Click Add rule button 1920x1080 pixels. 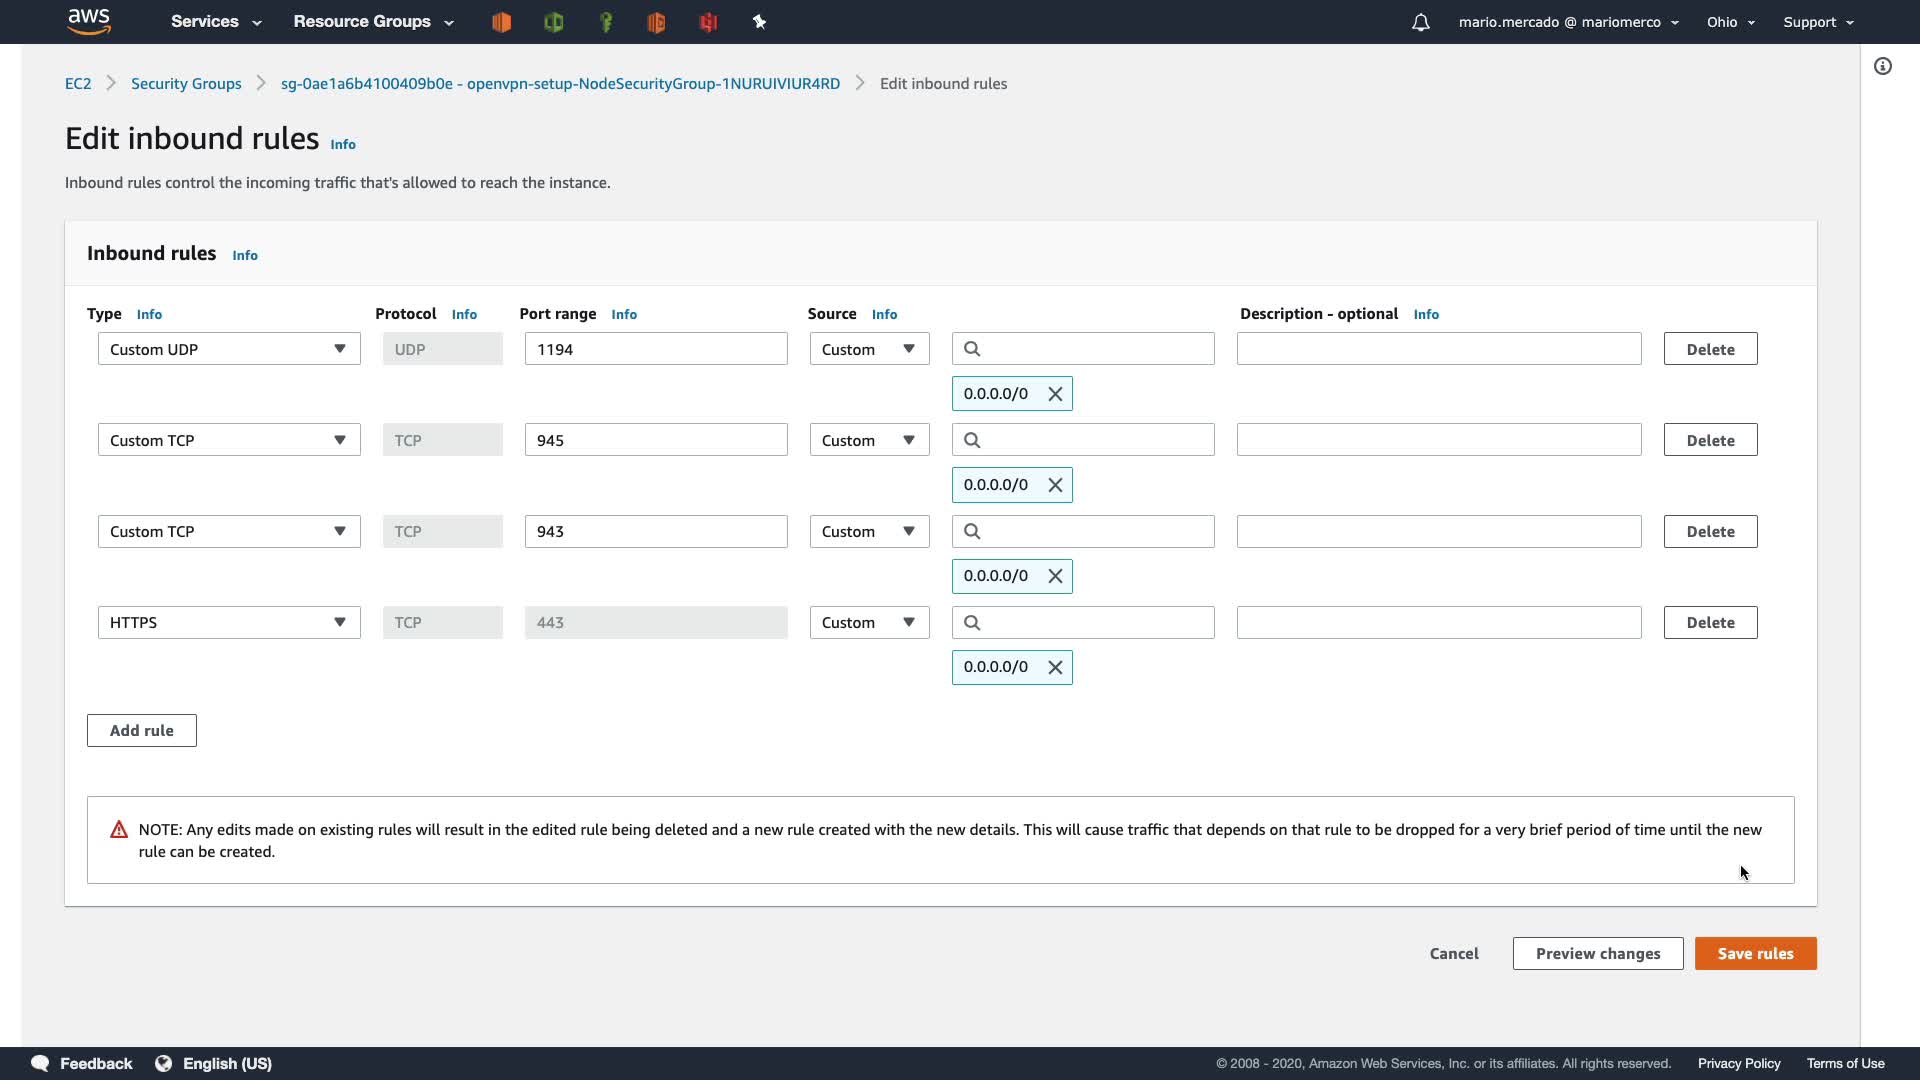142,730
